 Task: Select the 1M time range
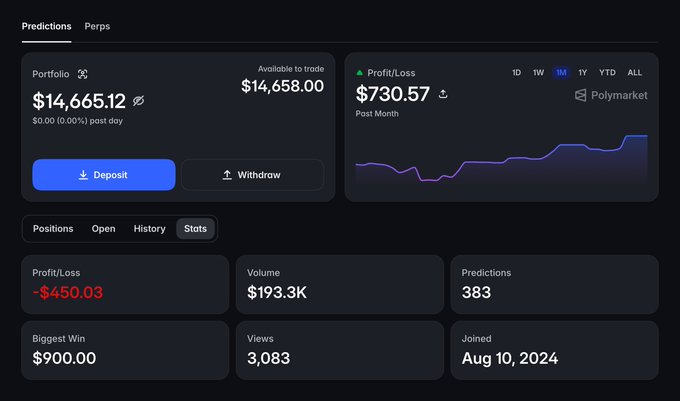561,73
